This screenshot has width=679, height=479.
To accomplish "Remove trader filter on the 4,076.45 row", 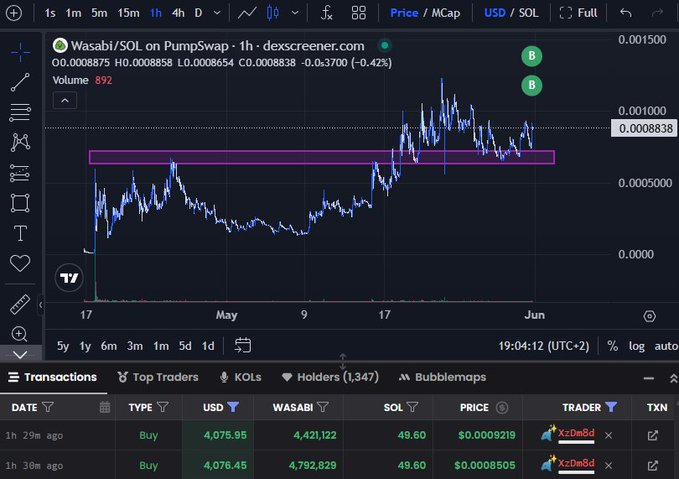I will [x=608, y=466].
